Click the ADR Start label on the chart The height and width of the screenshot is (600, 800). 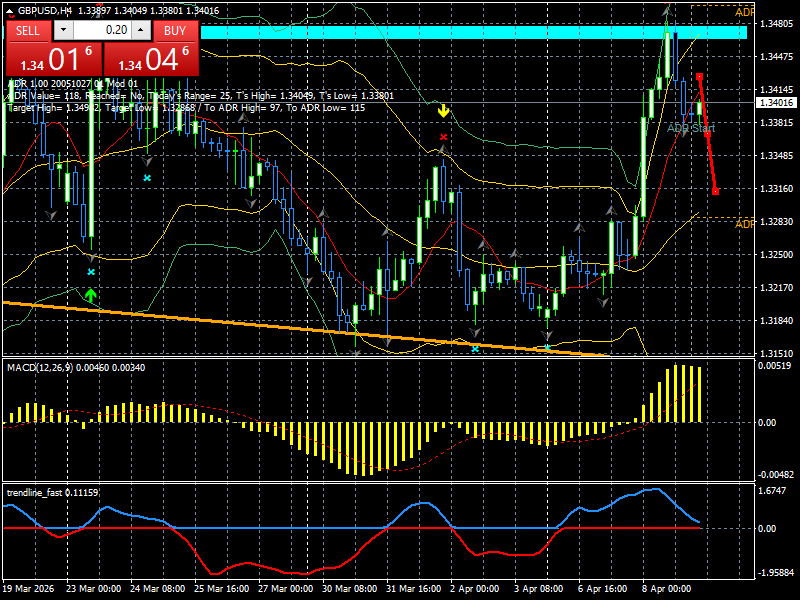(690, 127)
